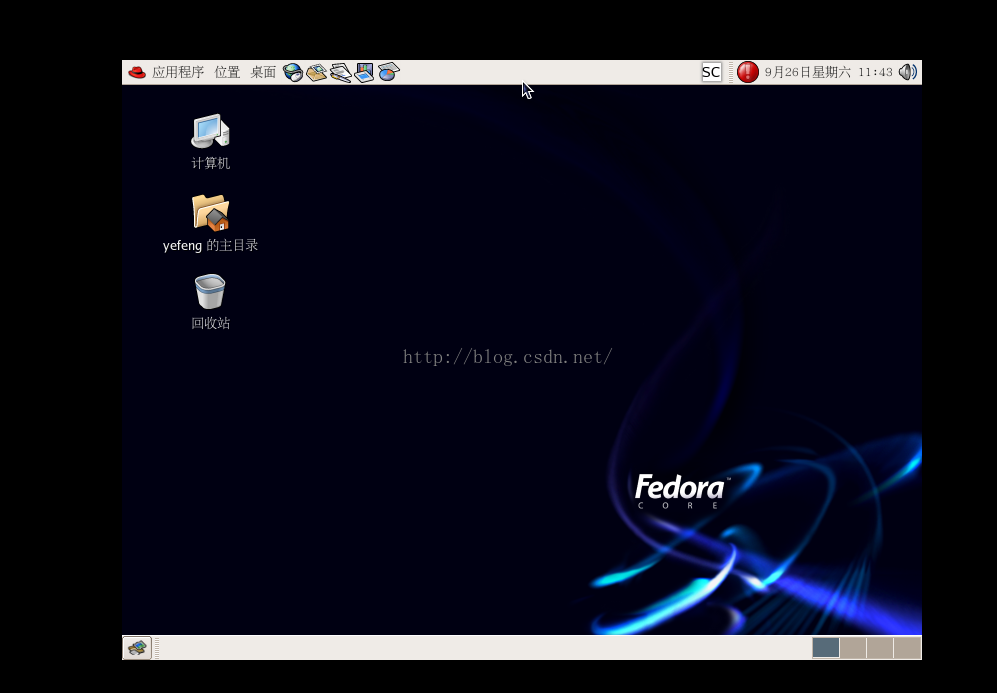
Task: Open the clock showing 9月26日星期六 11:43
Action: pos(829,72)
